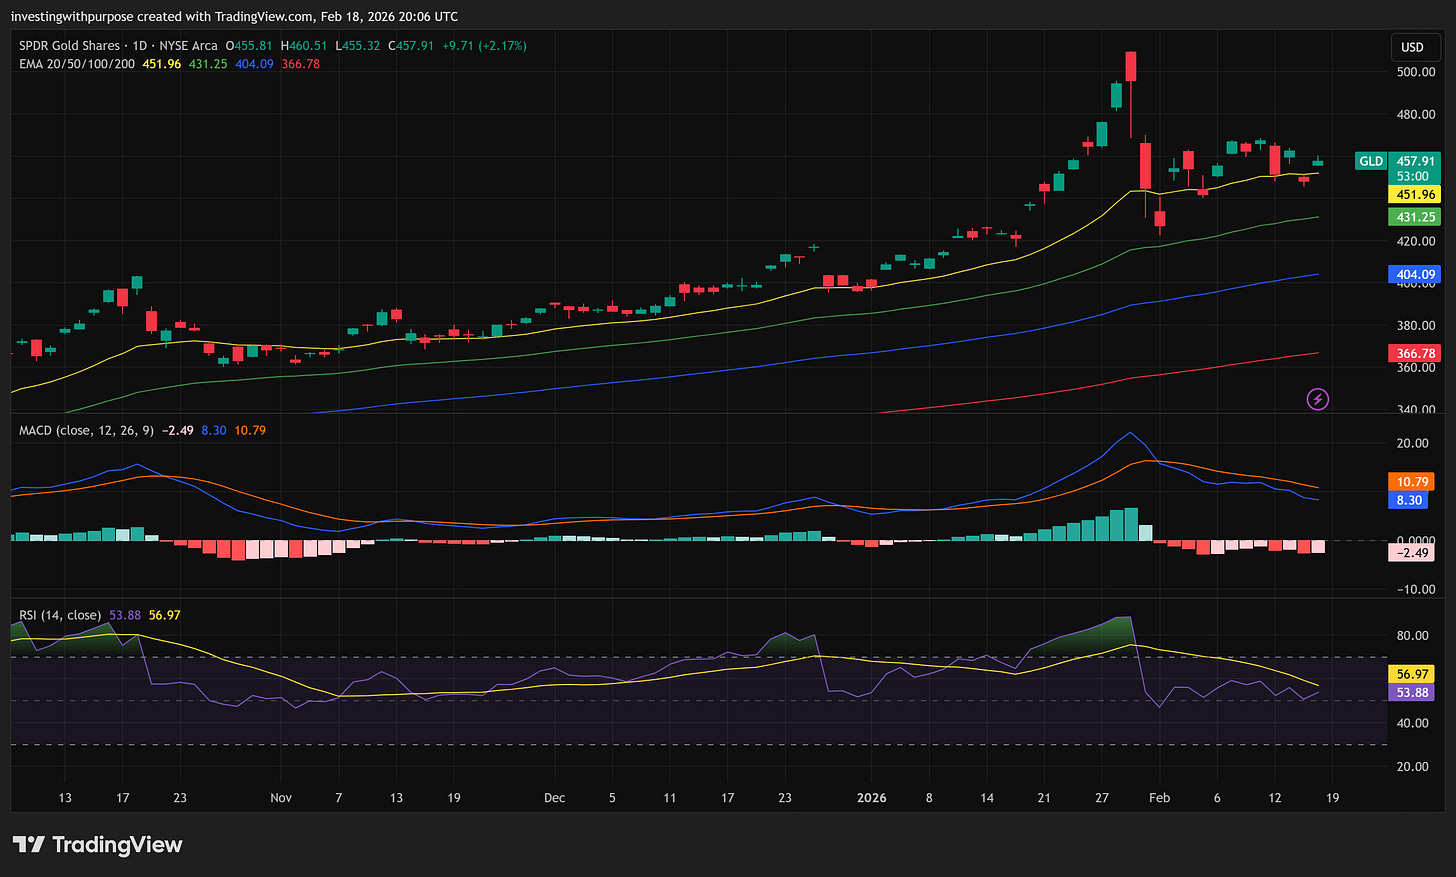The width and height of the screenshot is (1456, 877).
Task: Click the yellow 56.97 value in RSI legend
Action: coord(165,615)
